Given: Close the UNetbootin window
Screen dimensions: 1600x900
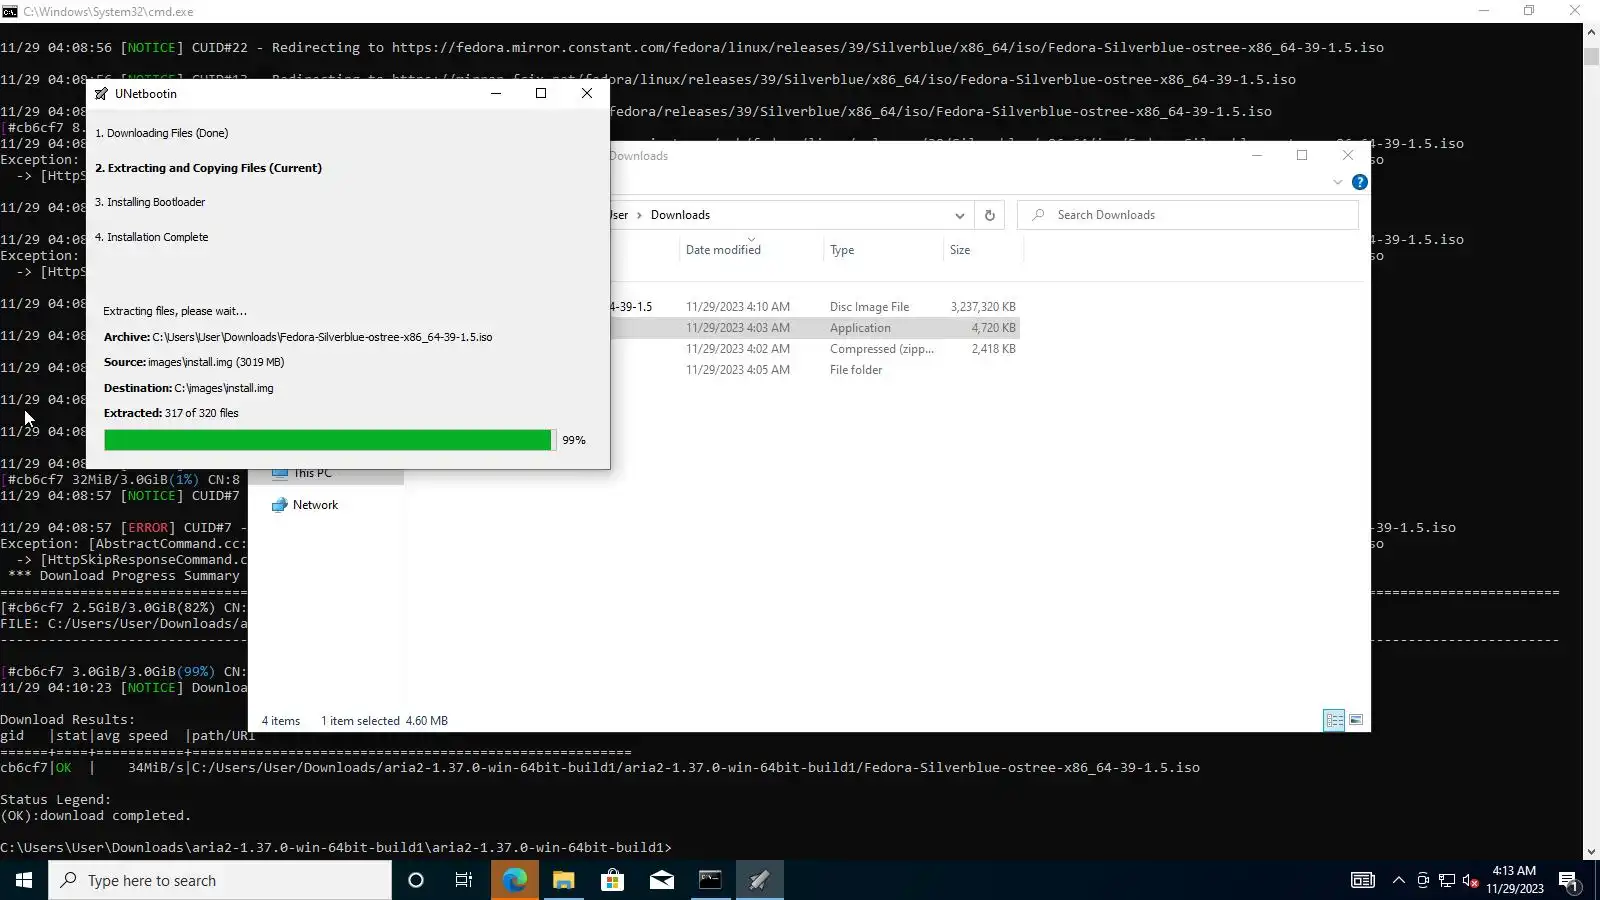Looking at the screenshot, I should pos(587,93).
